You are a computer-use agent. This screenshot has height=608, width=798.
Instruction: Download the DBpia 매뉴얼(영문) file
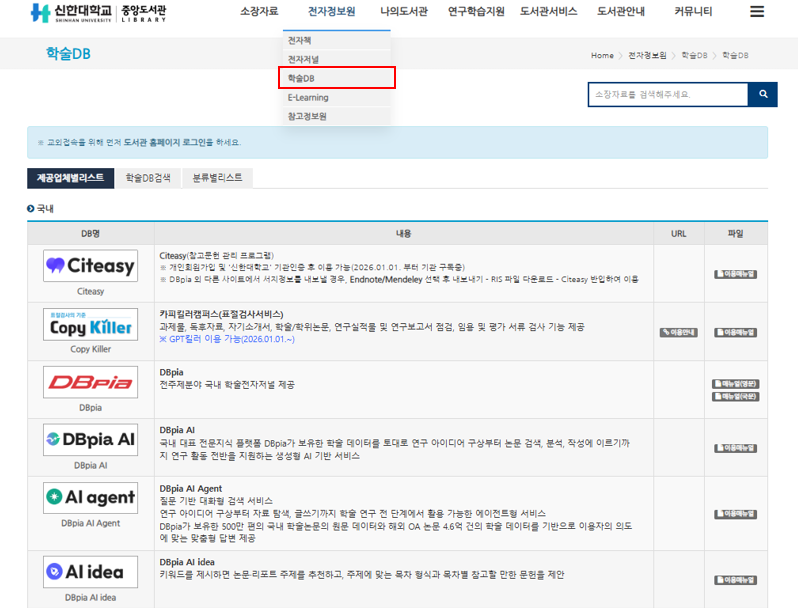tap(735, 384)
